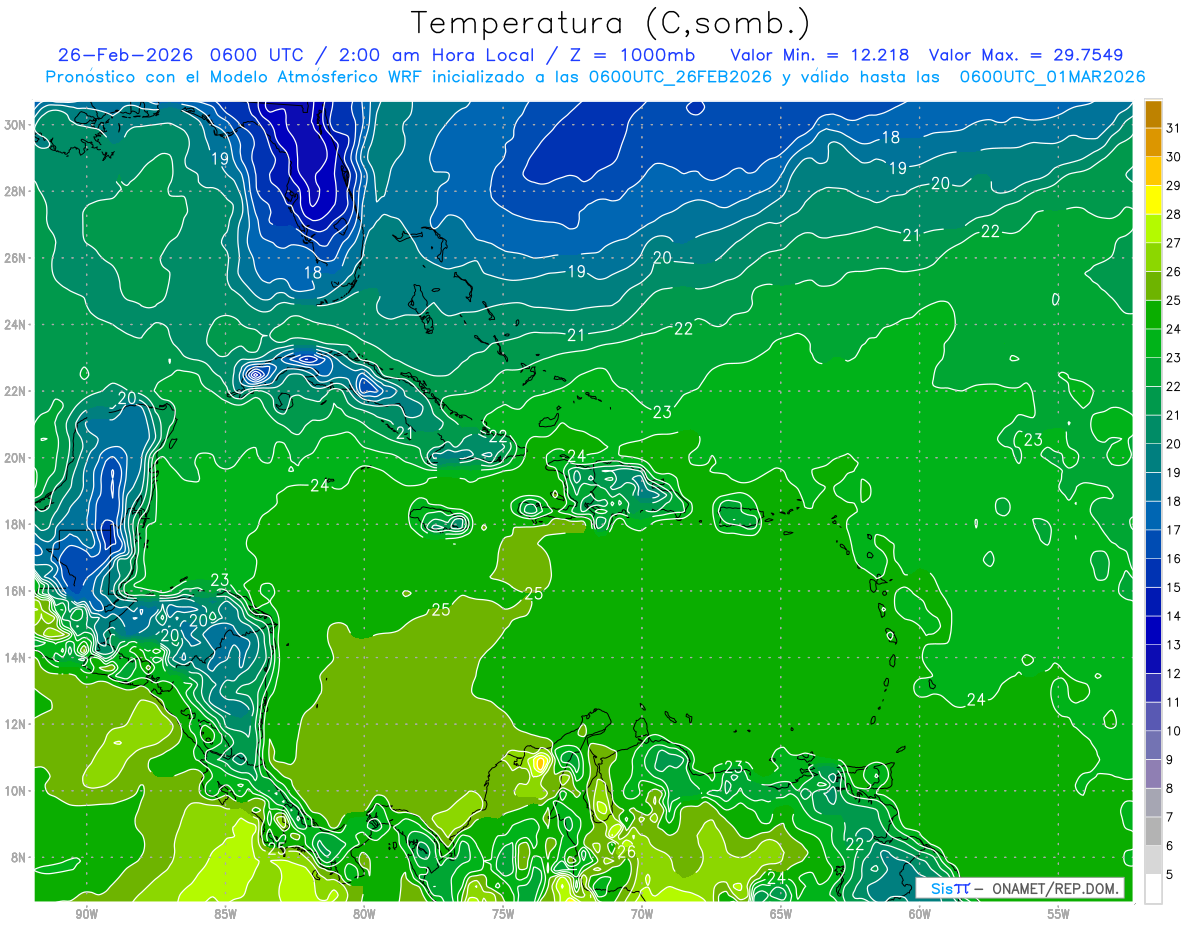Pick the green swatch between 23 and 24
Image resolution: width=1200 pixels, height=927 pixels.
click(1153, 344)
